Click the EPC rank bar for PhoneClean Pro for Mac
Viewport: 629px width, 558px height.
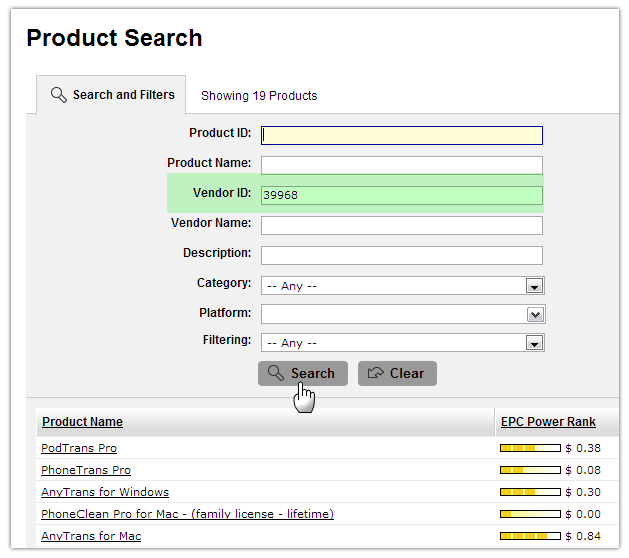click(530, 514)
